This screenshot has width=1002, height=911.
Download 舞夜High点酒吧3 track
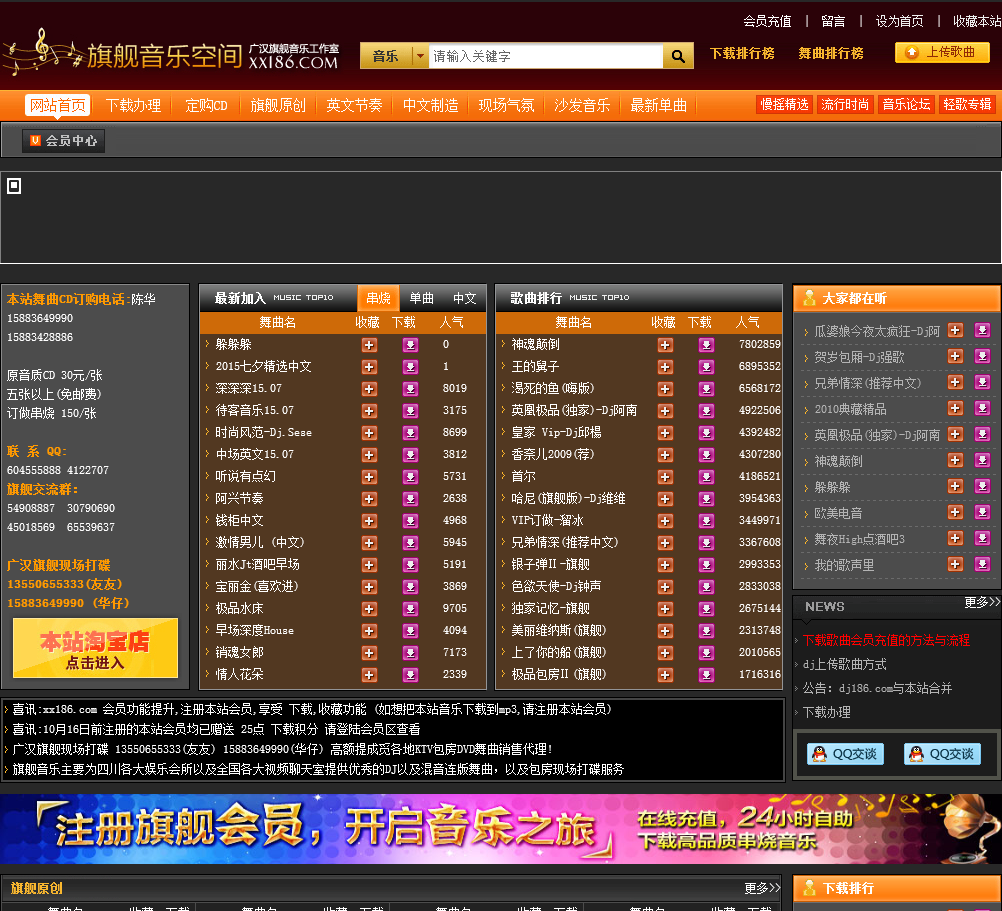tap(982, 539)
